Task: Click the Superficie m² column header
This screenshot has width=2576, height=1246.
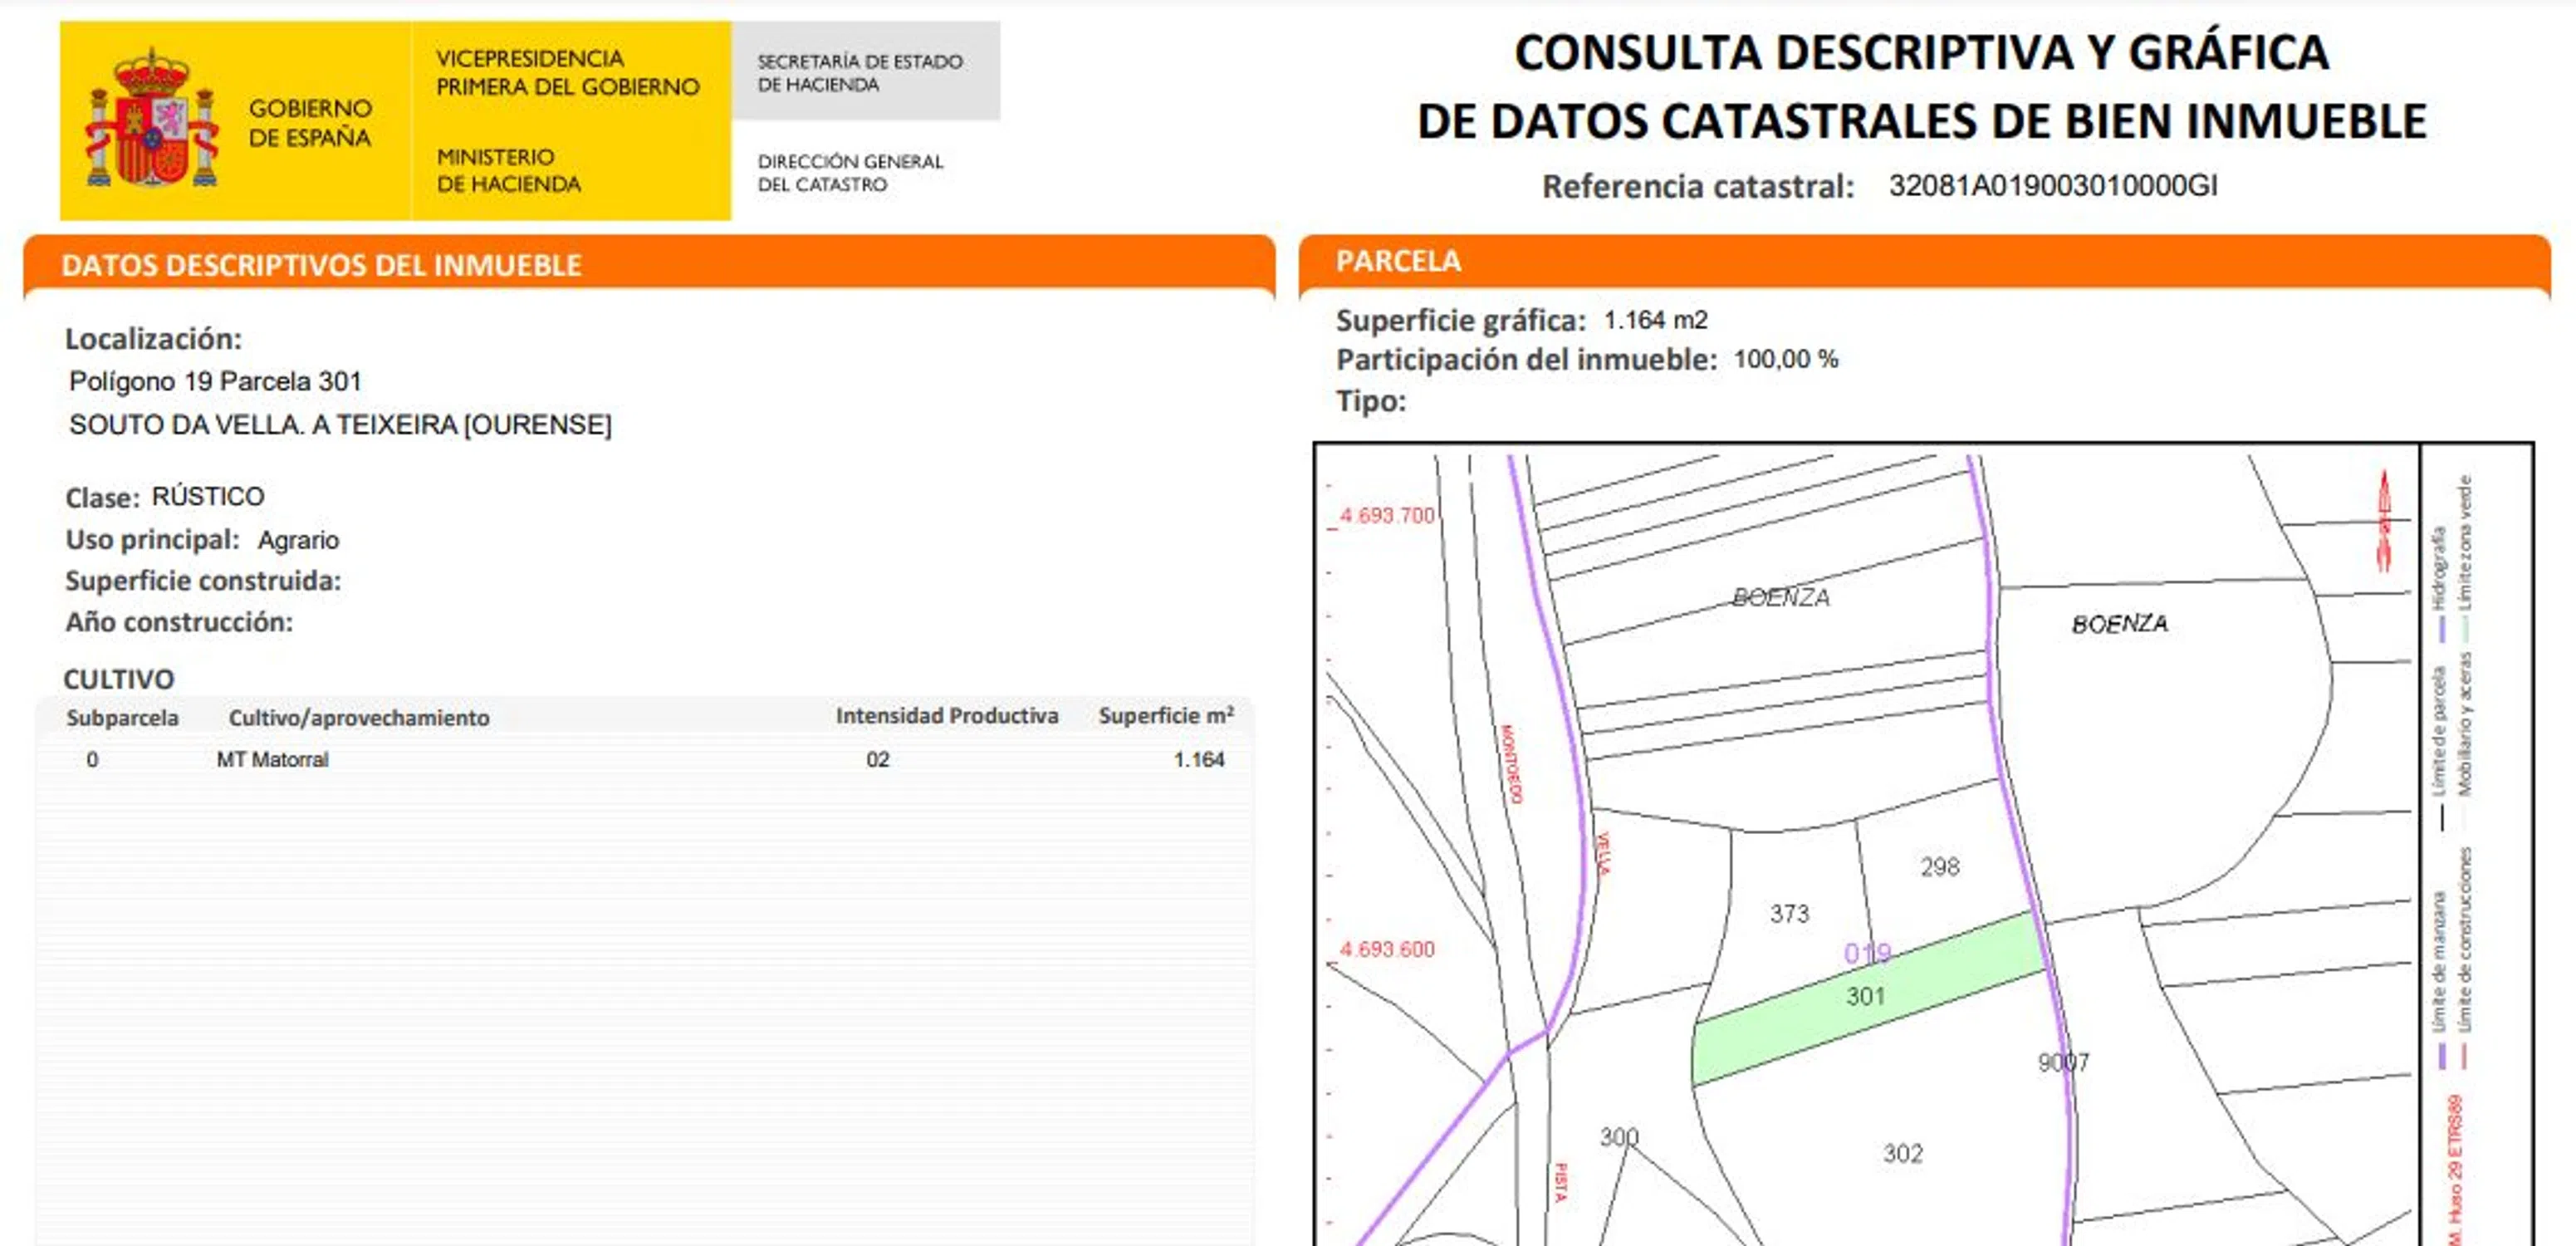Action: pyautogui.click(x=1165, y=716)
